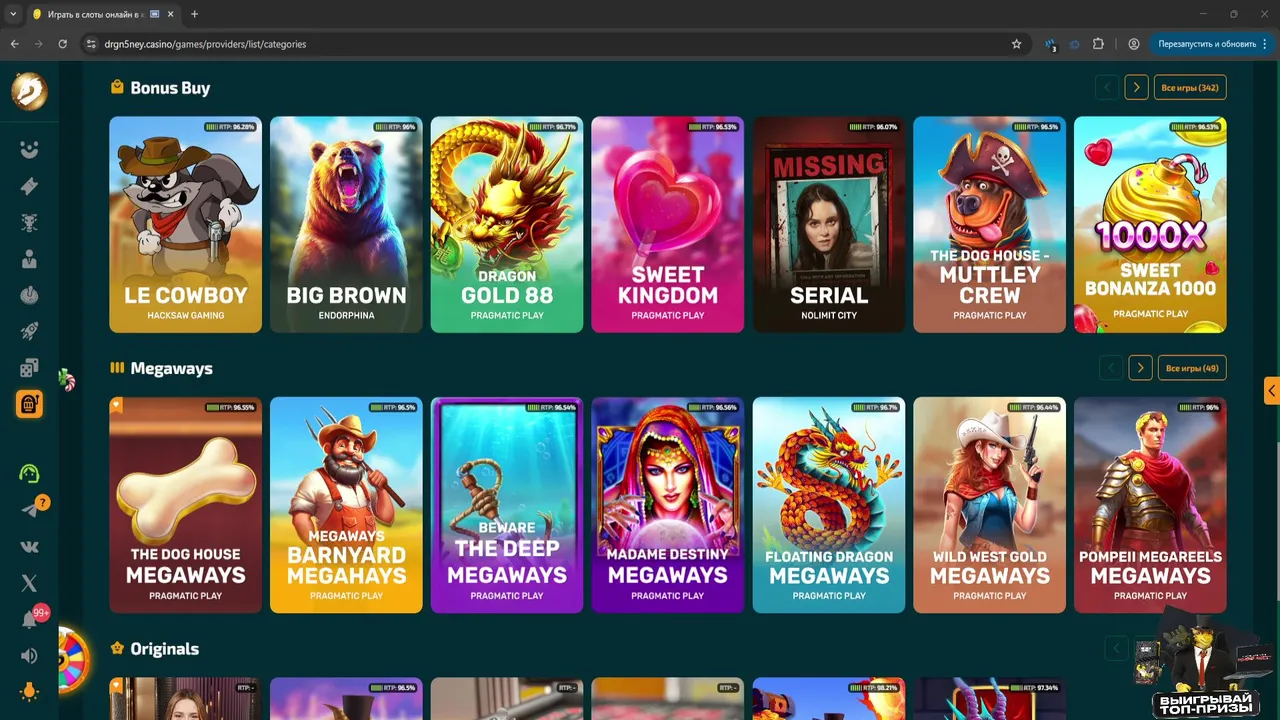Toggle sound with the speaker icon
The width and height of the screenshot is (1280, 720).
click(x=29, y=656)
